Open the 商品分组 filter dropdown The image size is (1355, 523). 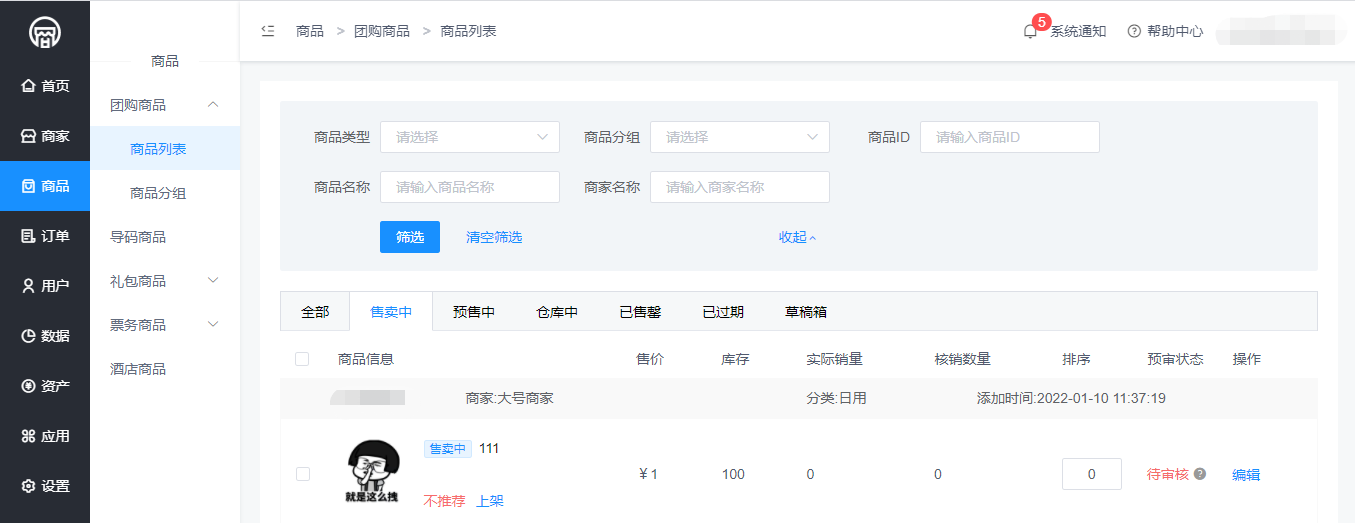[739, 137]
